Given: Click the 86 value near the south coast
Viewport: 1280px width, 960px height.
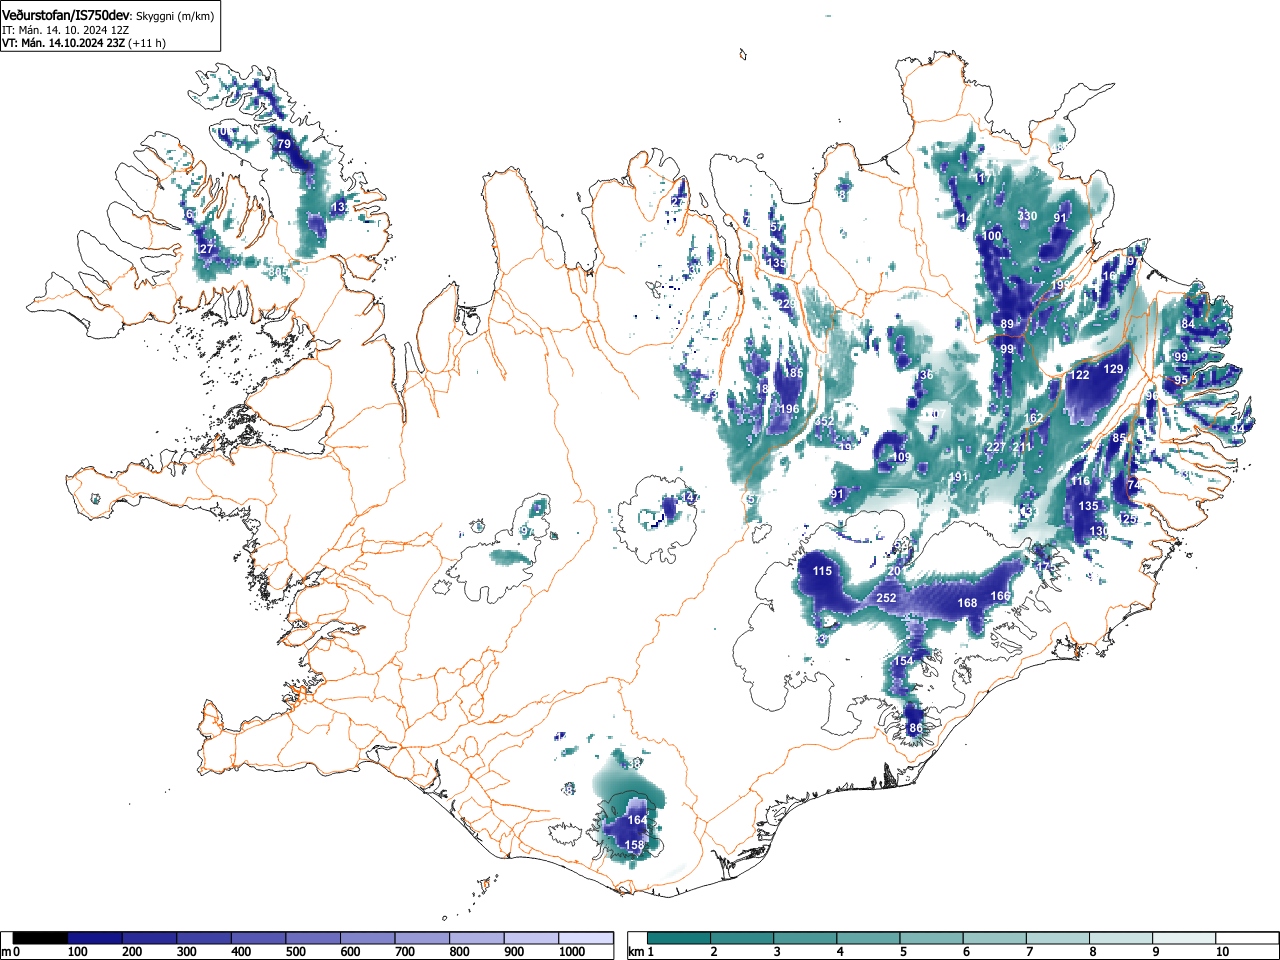Looking at the screenshot, I should [916, 728].
